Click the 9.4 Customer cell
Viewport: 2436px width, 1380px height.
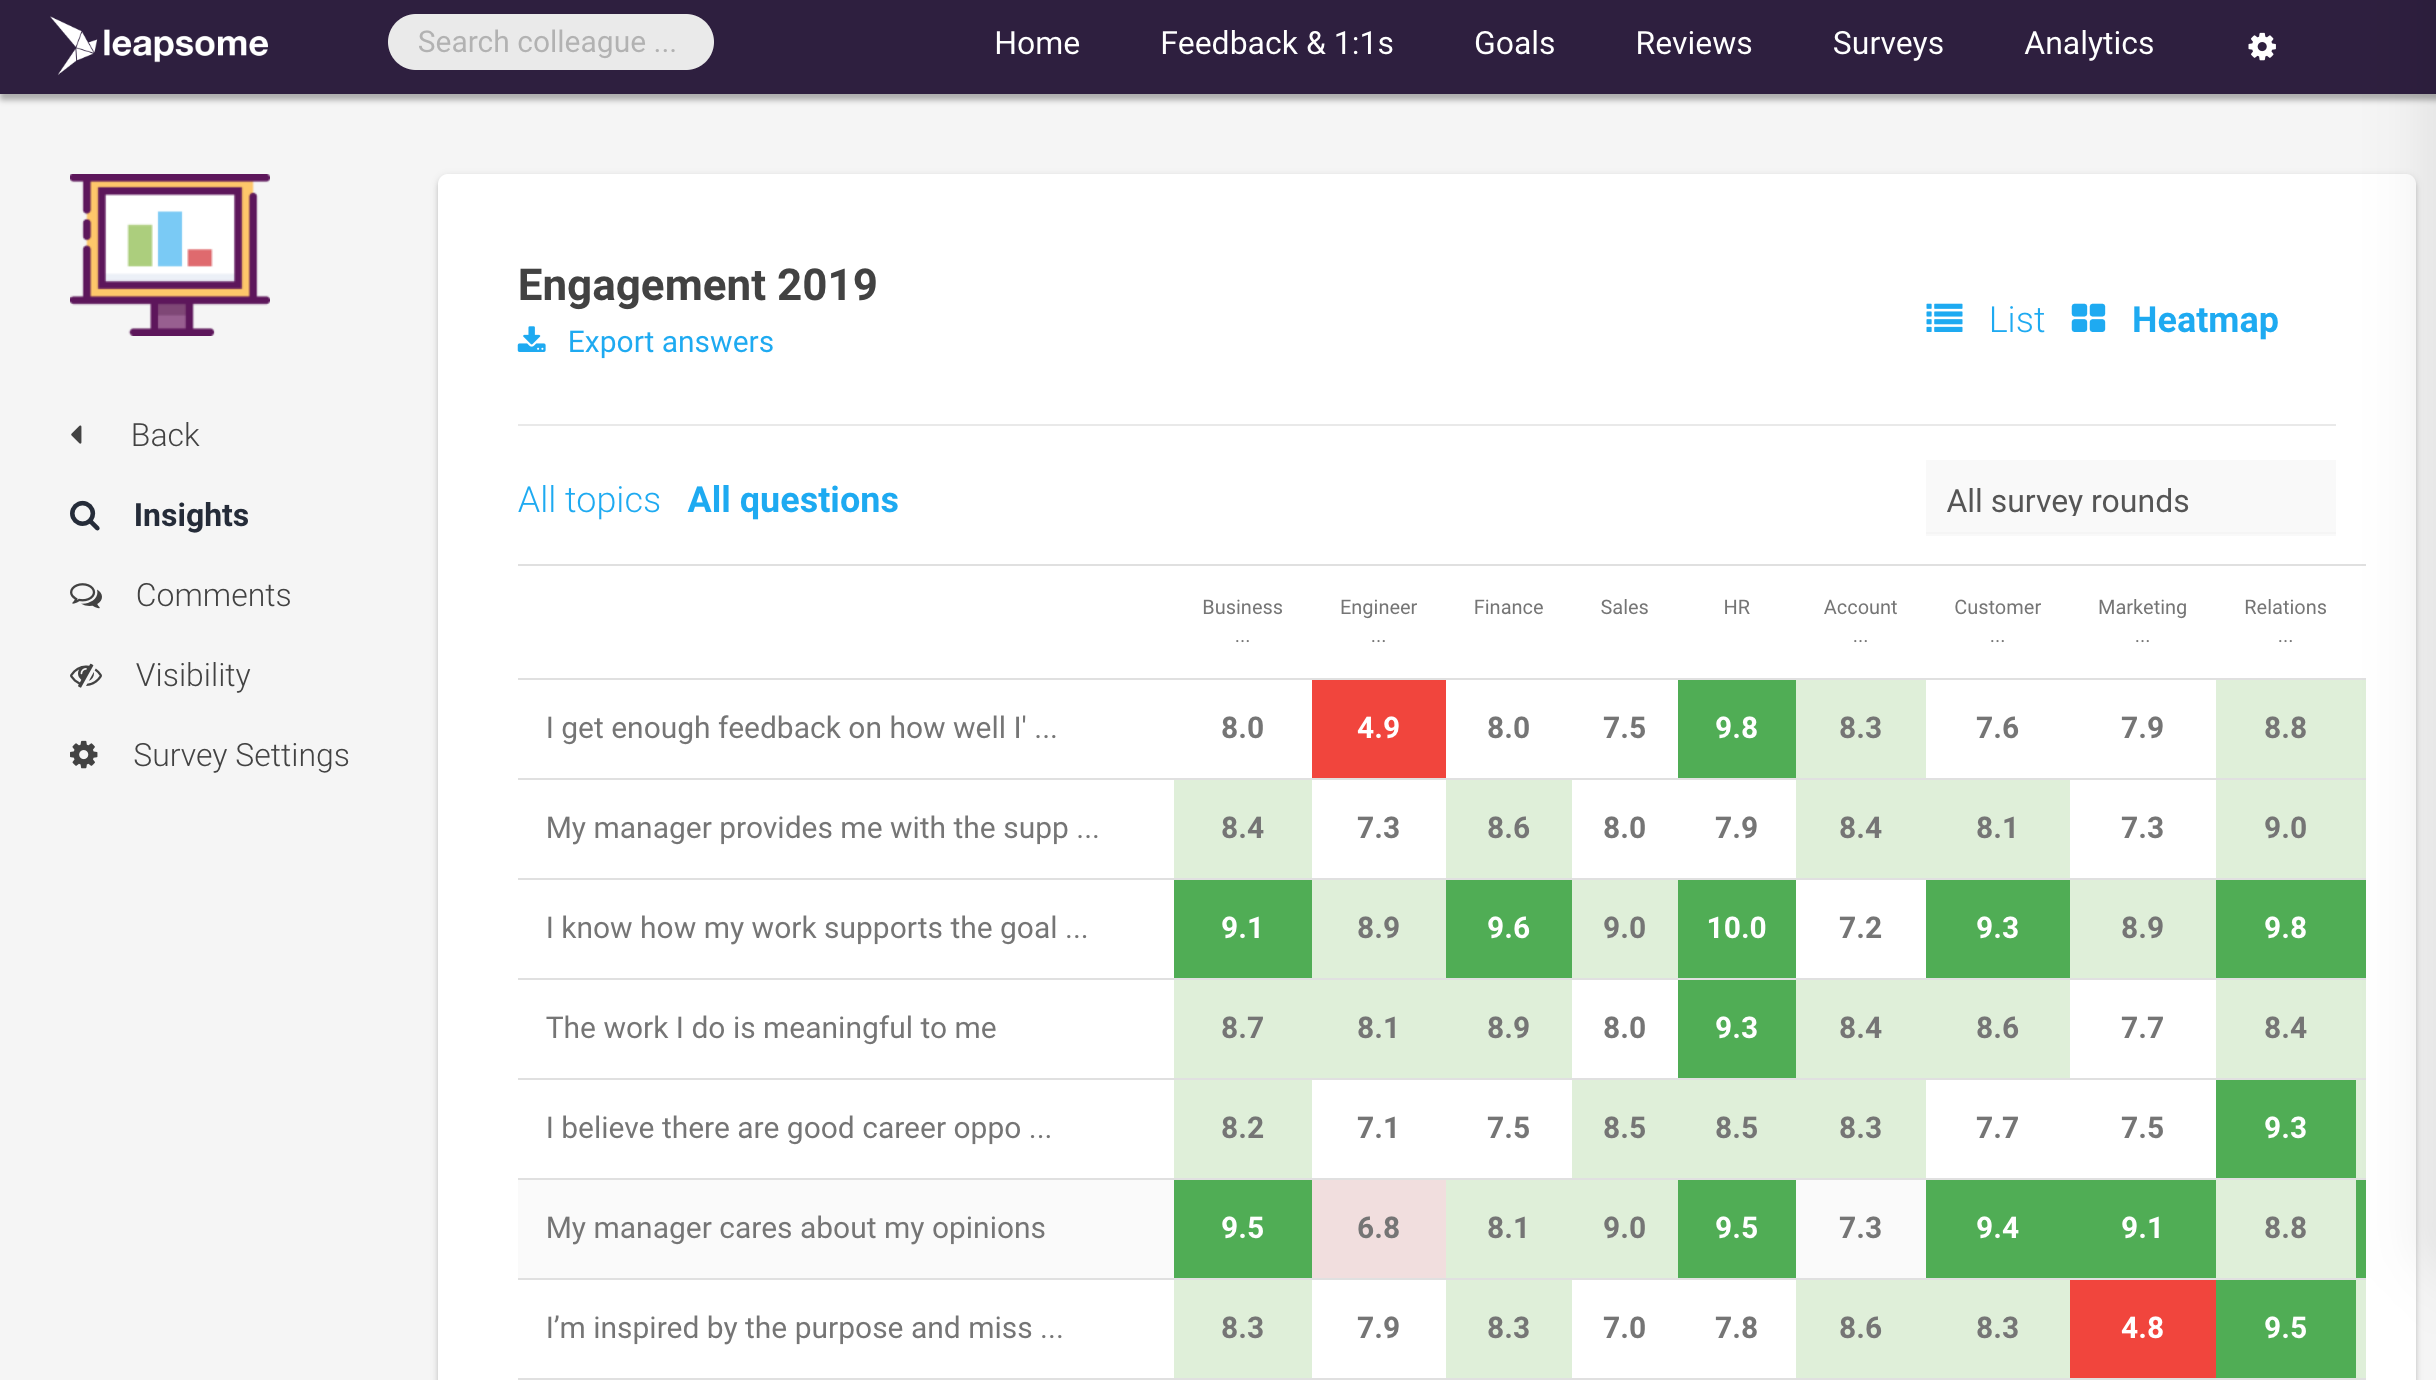[1997, 1228]
